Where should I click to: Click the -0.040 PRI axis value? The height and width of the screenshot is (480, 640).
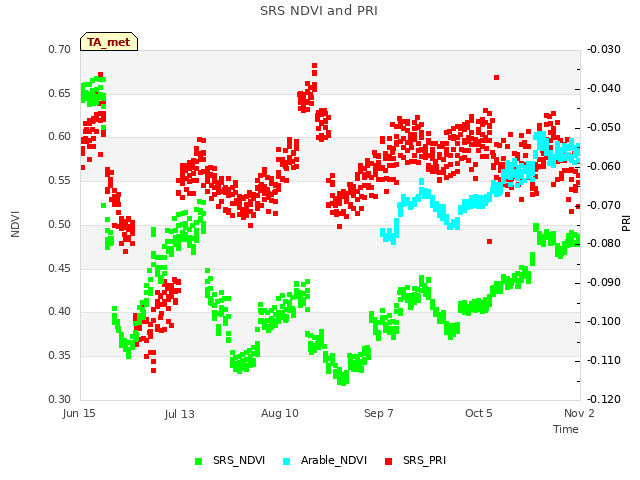point(604,89)
